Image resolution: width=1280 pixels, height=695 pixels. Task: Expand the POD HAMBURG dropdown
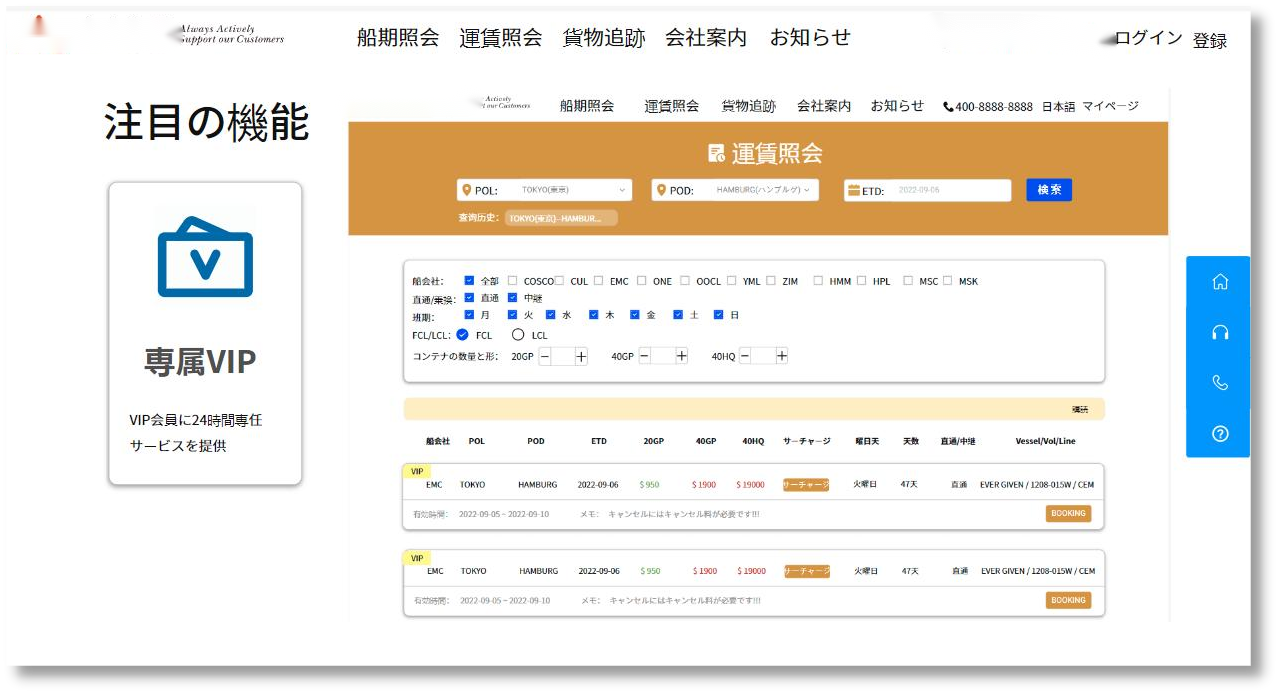[x=807, y=189]
